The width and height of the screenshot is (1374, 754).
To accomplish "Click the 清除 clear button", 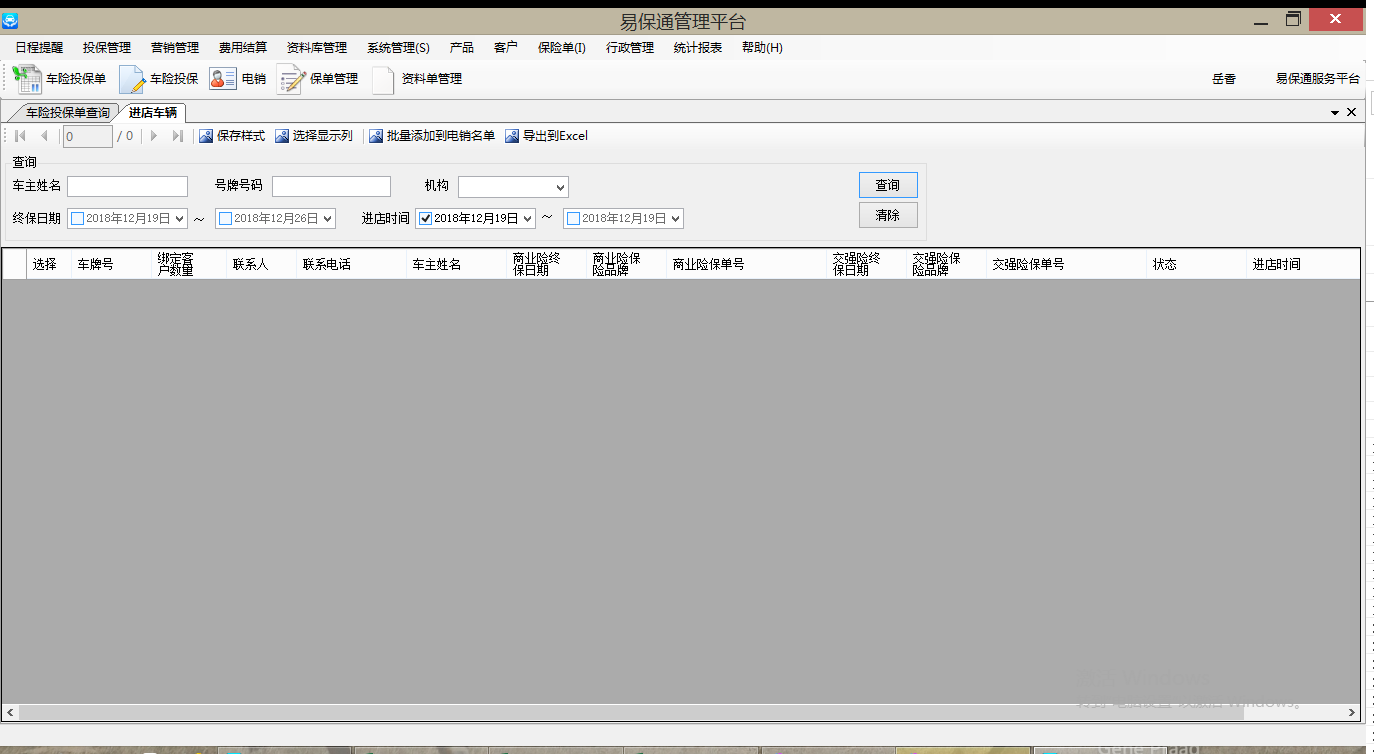I will (x=888, y=215).
